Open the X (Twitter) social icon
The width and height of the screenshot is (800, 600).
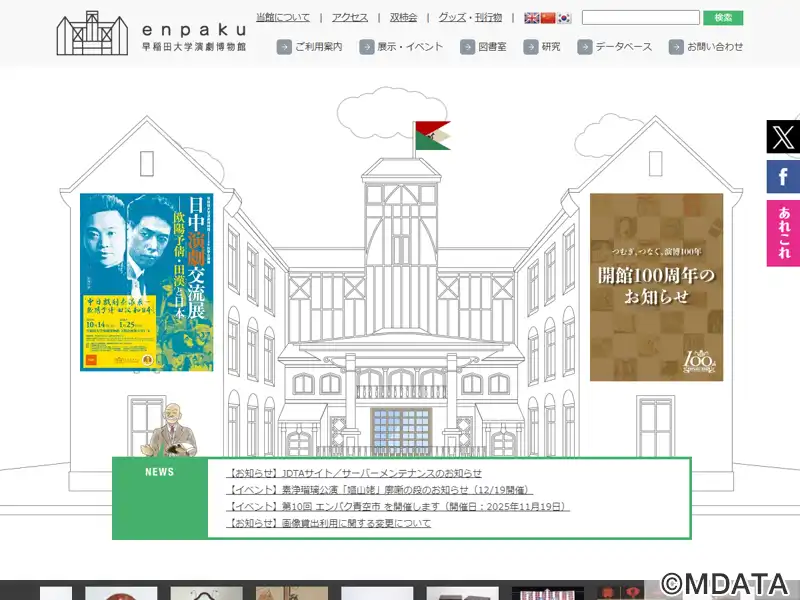tap(783, 137)
